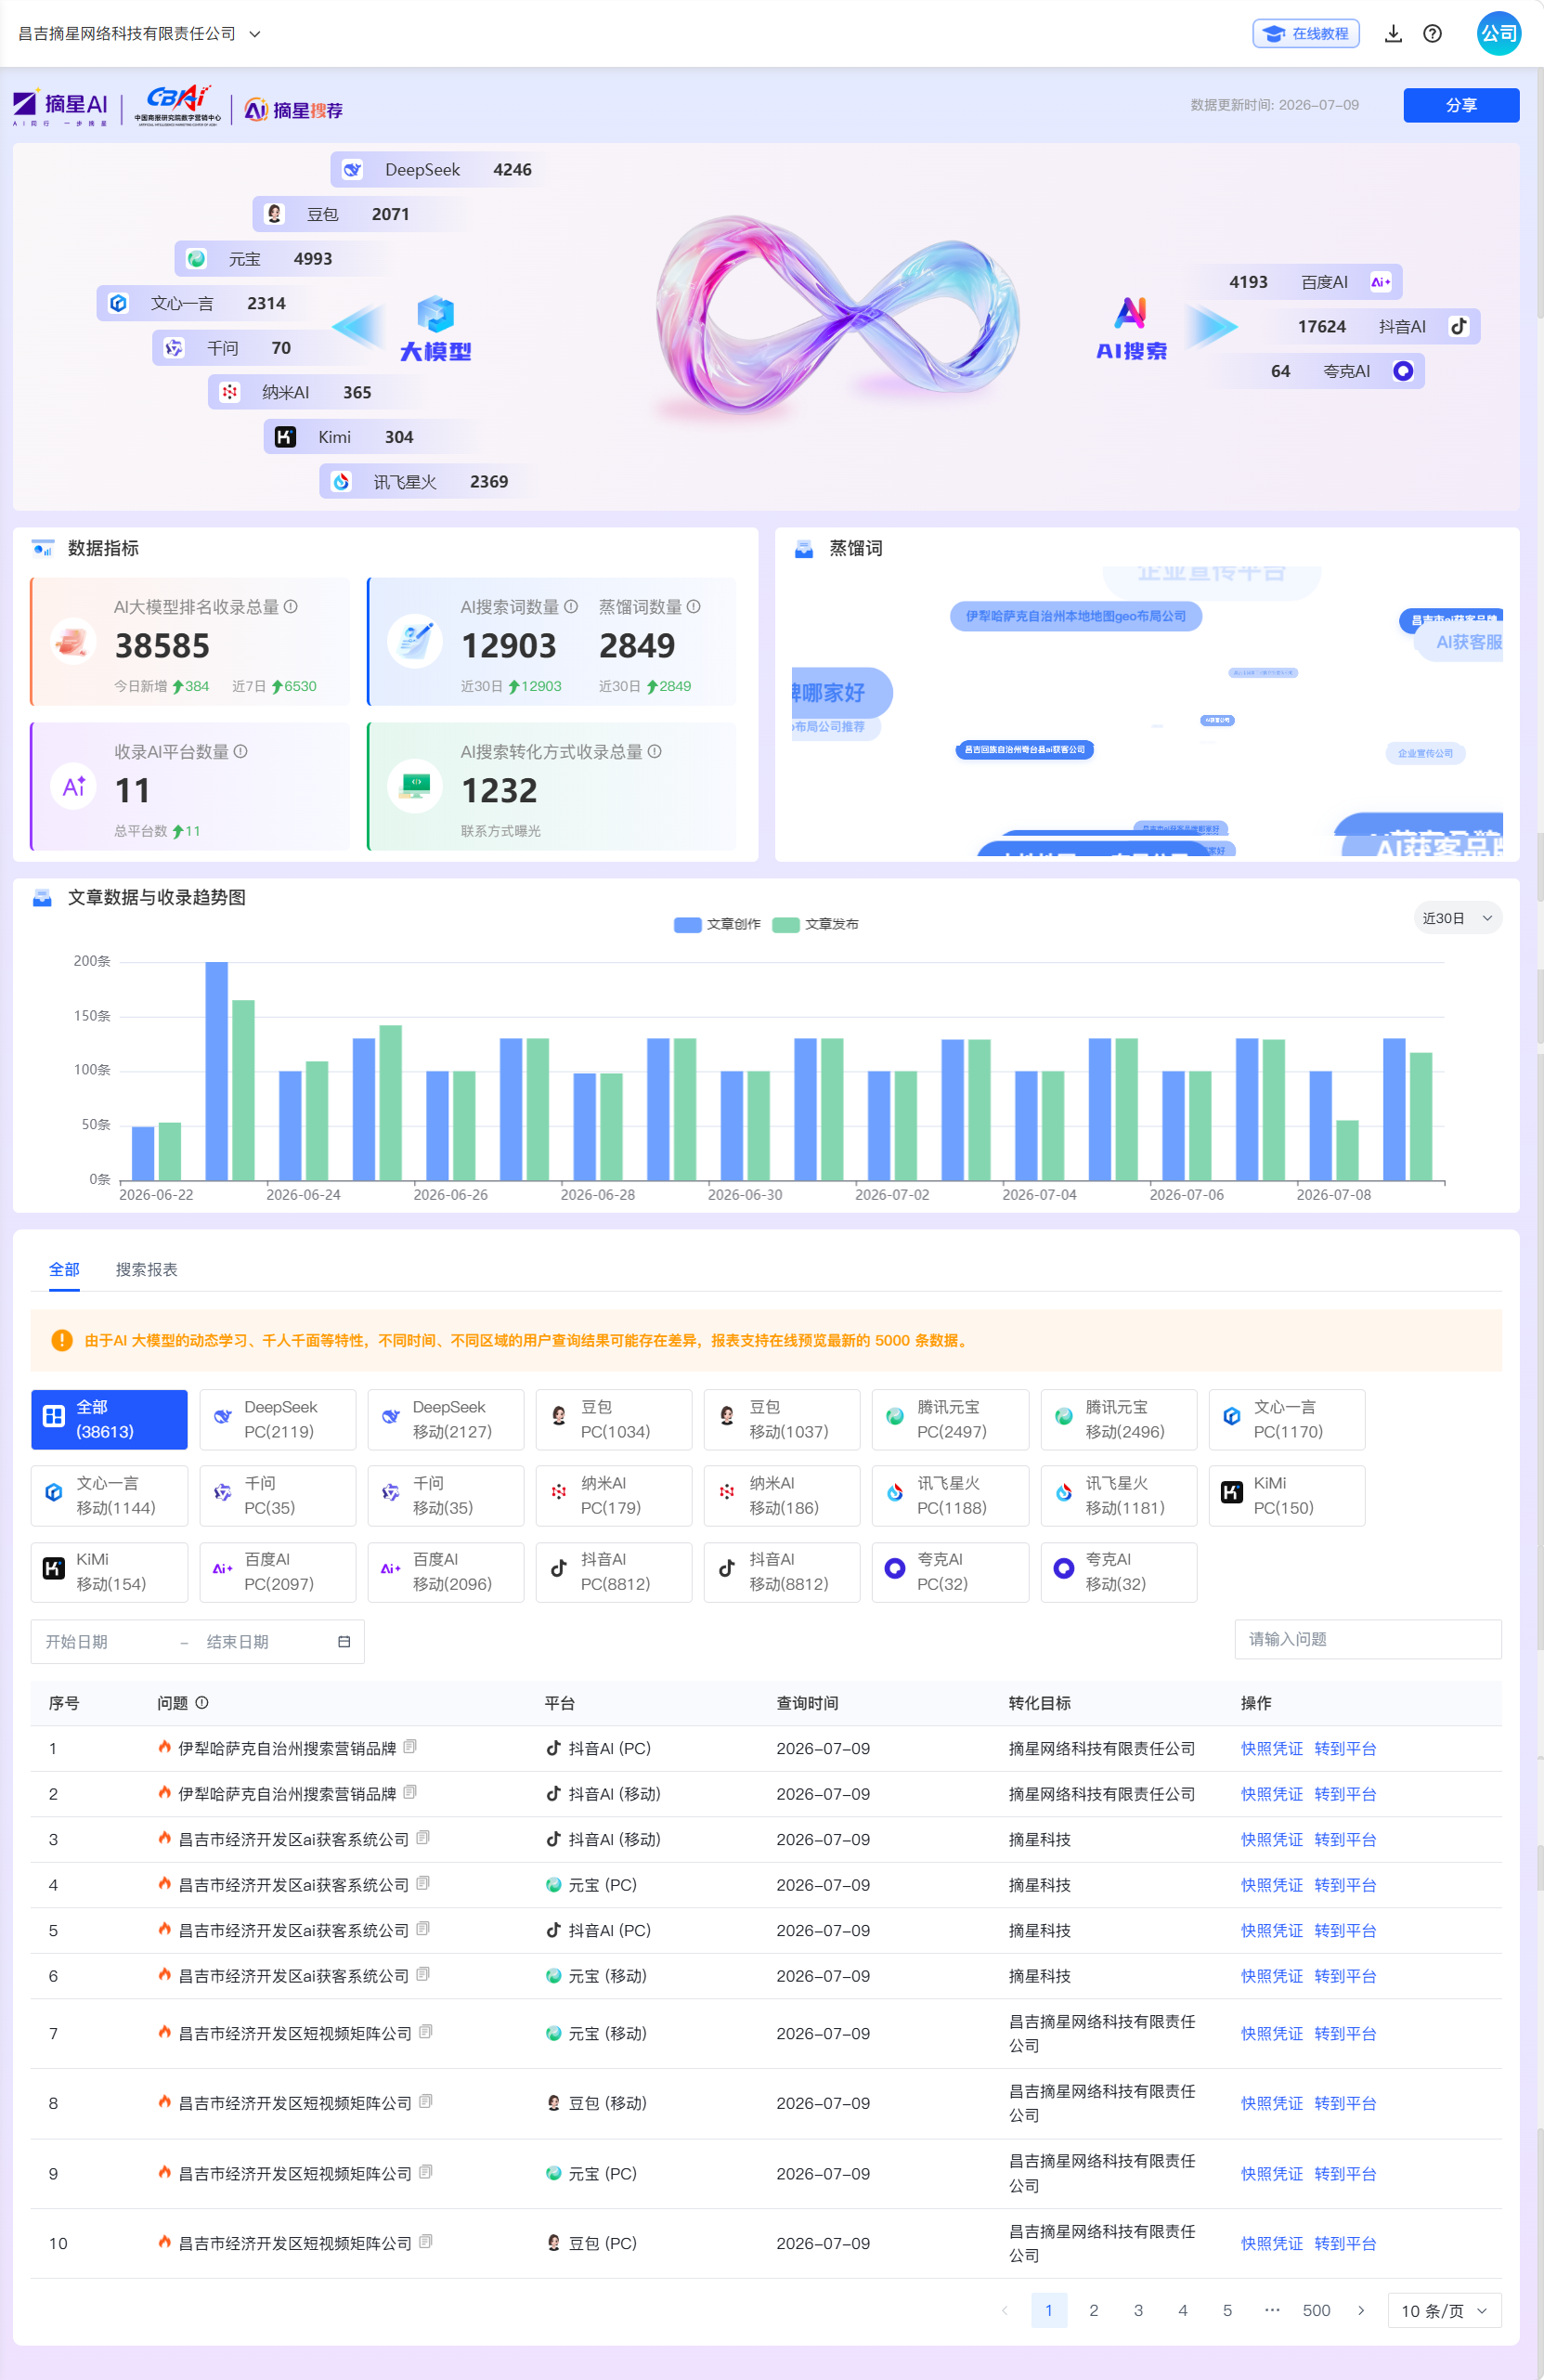Click 快照凭证 link in row 8
This screenshot has width=1544, height=2380.
pos(1271,2103)
